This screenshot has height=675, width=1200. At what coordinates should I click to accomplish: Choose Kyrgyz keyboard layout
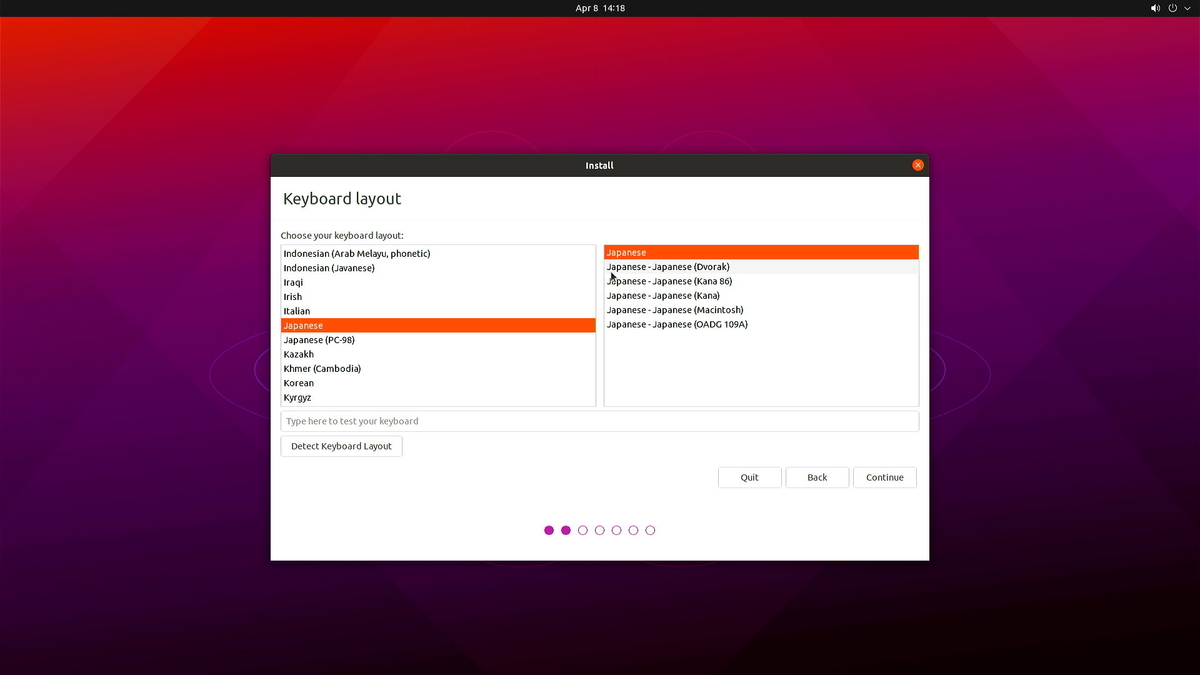coord(438,397)
